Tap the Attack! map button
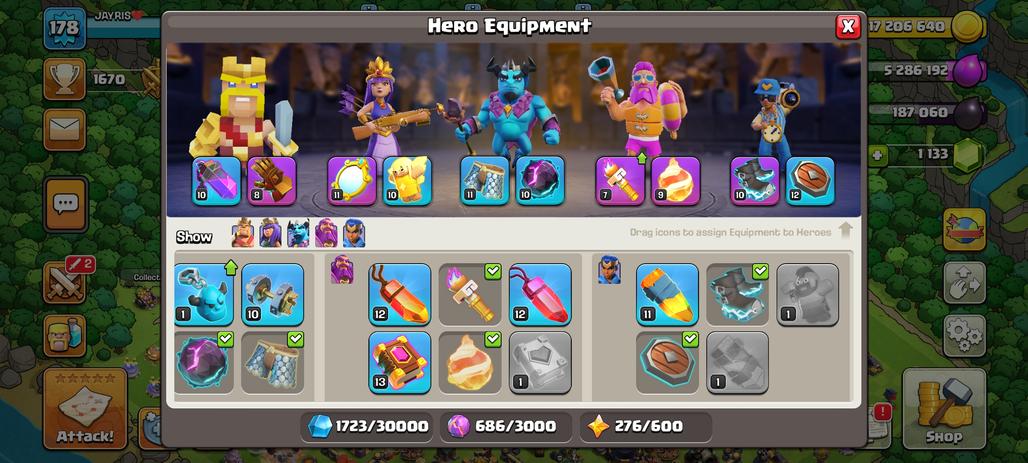 85,409
